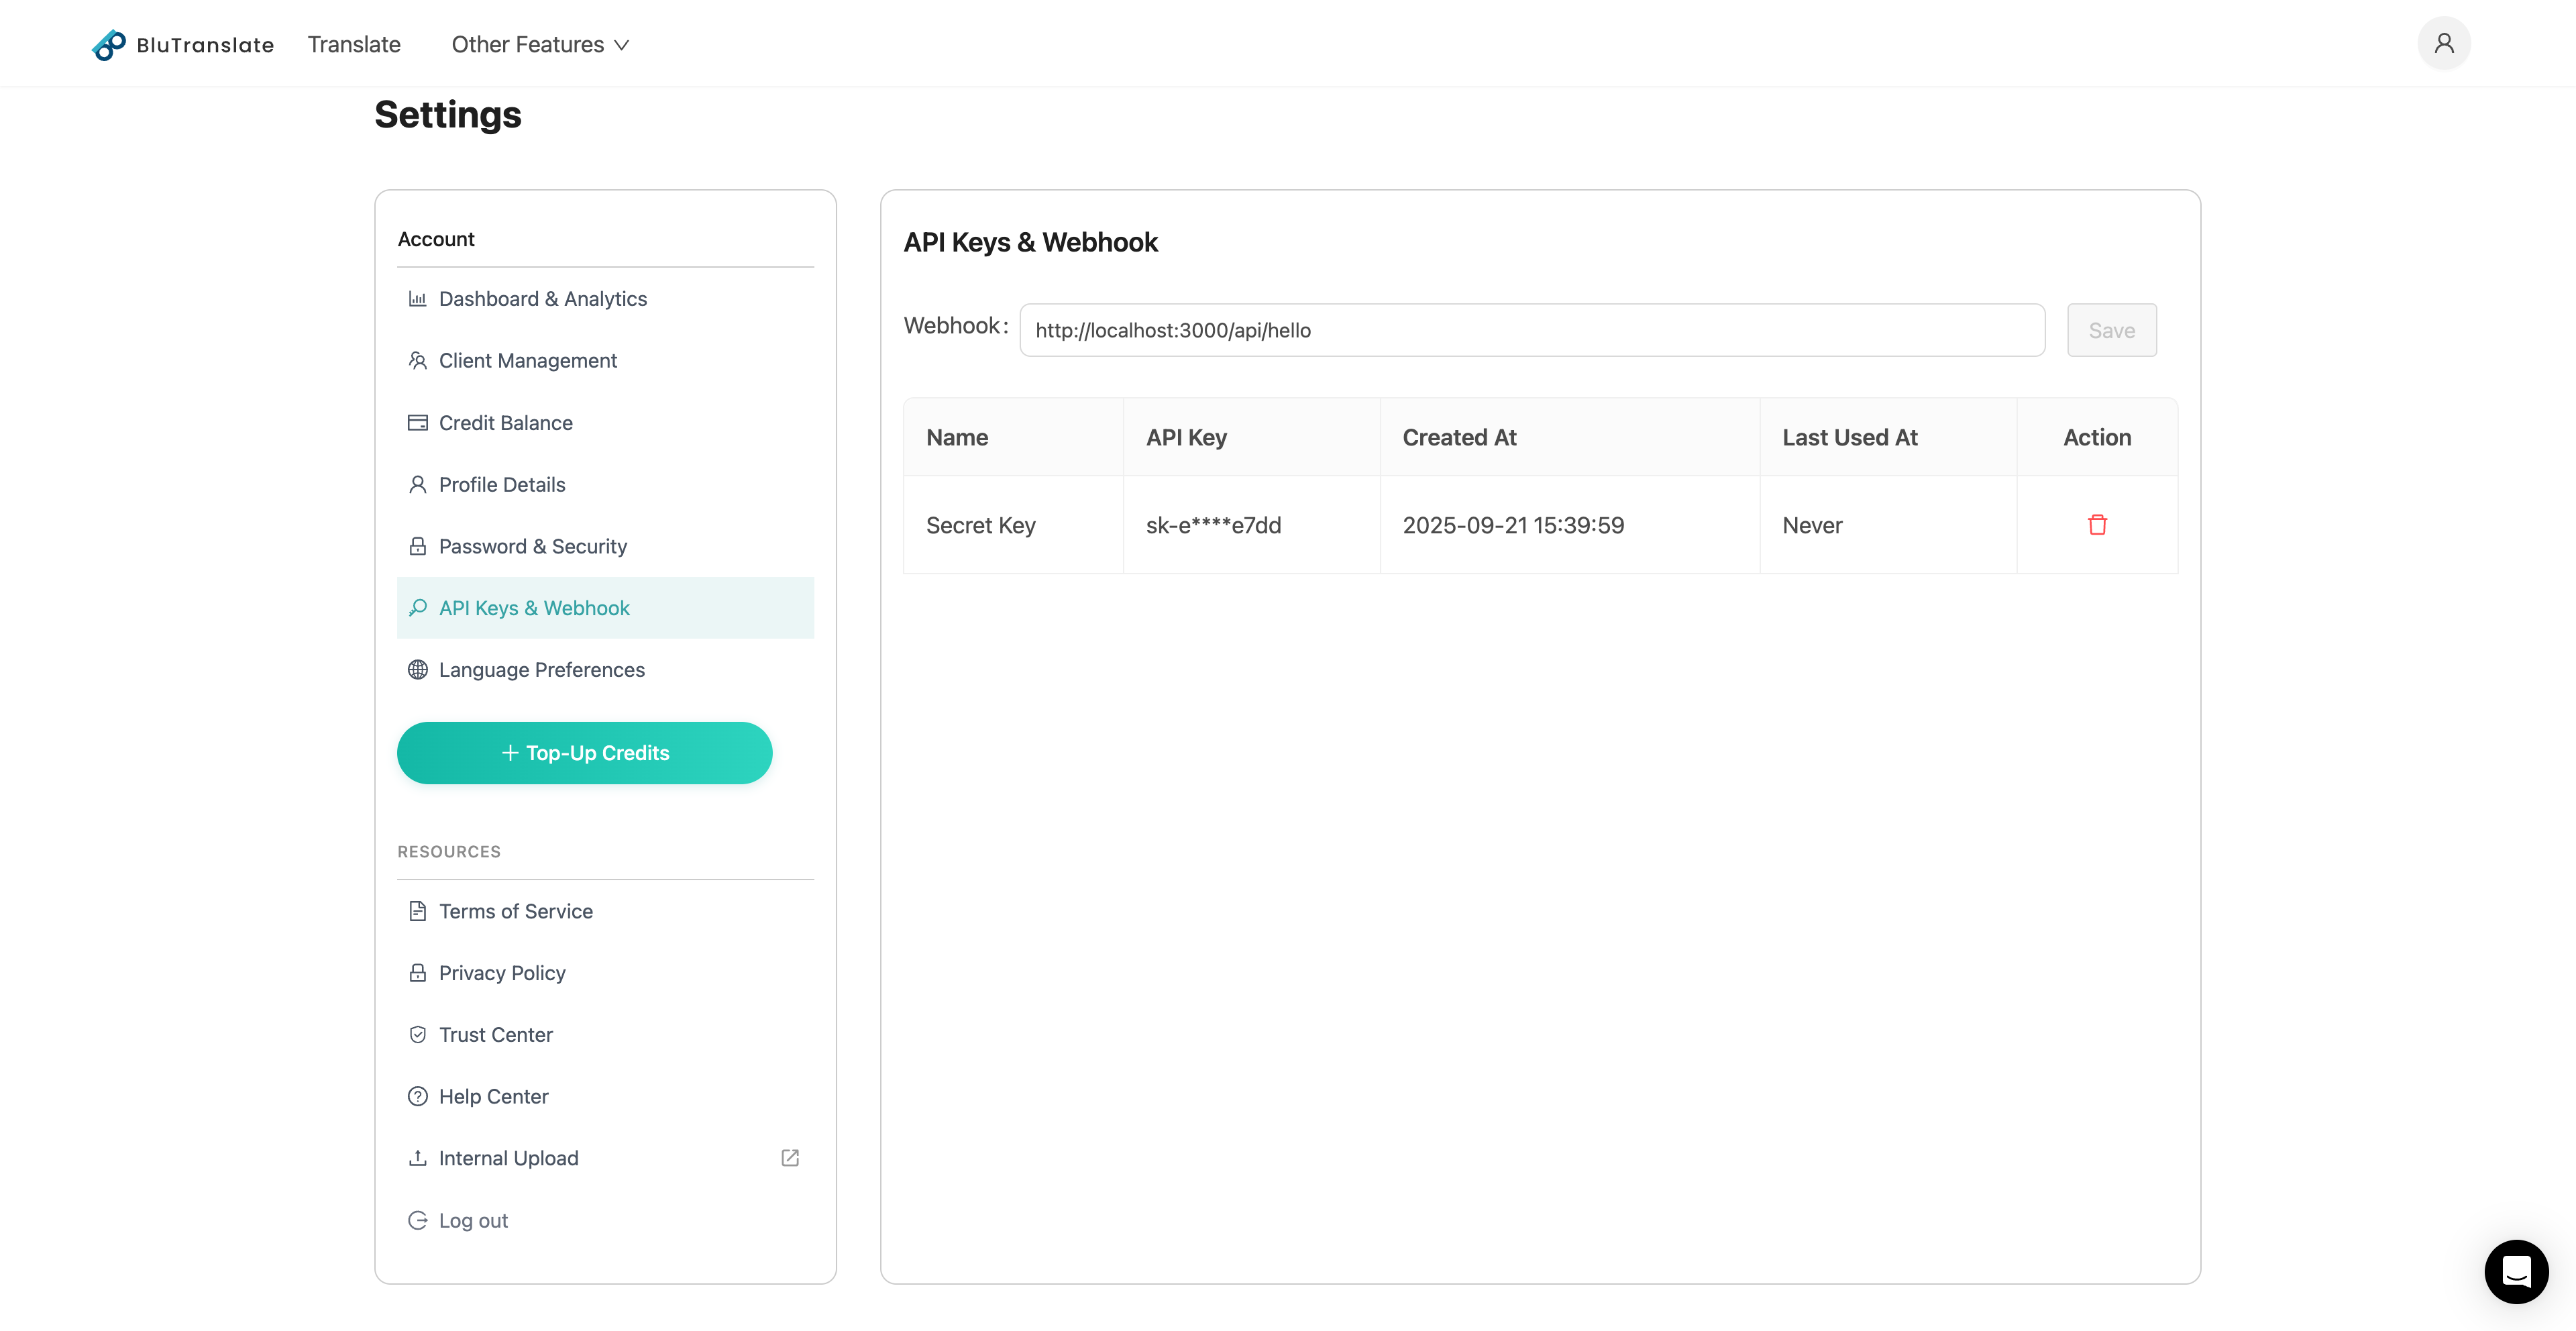Click the Top-Up Credits button

point(584,753)
